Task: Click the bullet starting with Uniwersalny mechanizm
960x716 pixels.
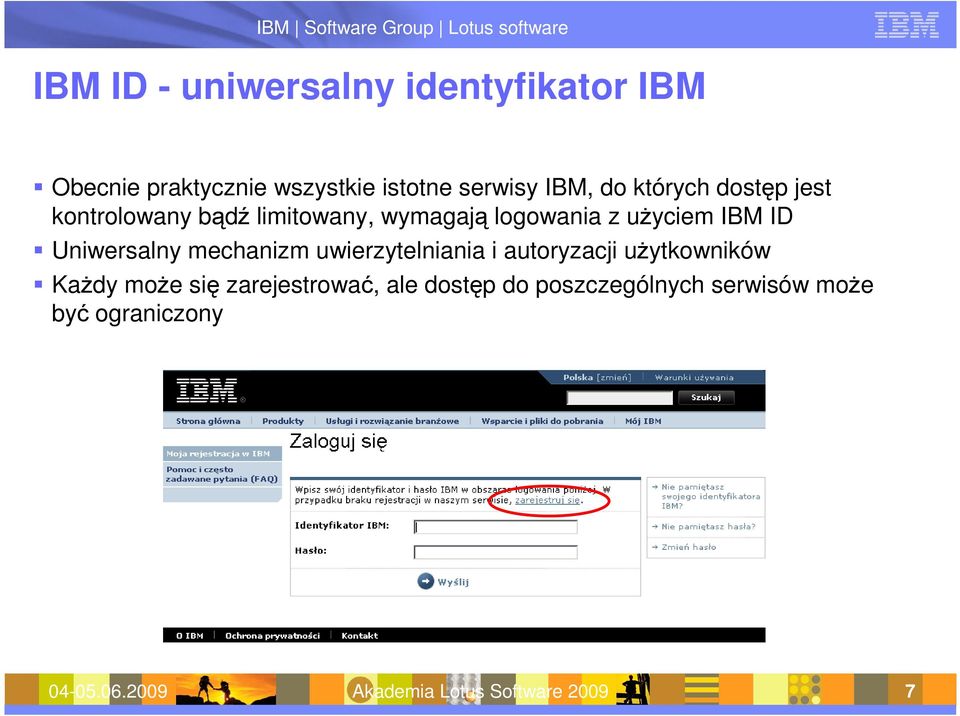Action: tap(411, 251)
